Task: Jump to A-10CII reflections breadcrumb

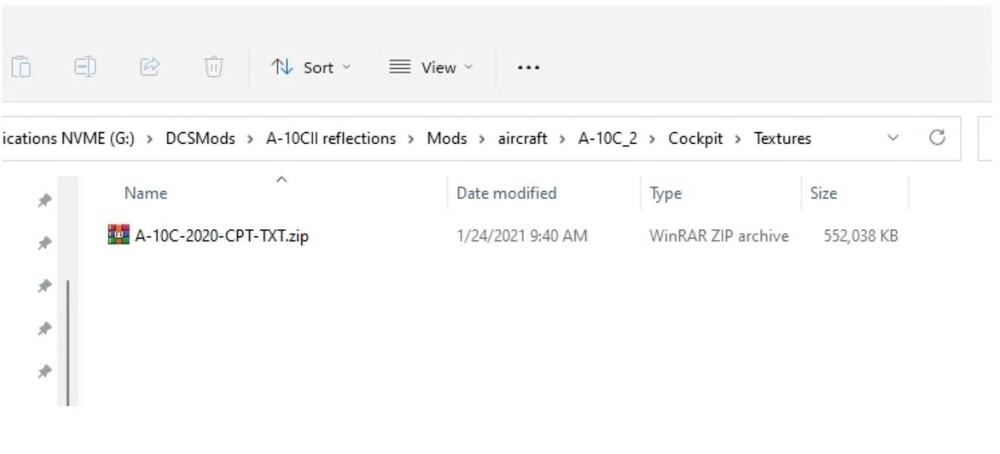Action: click(x=330, y=138)
